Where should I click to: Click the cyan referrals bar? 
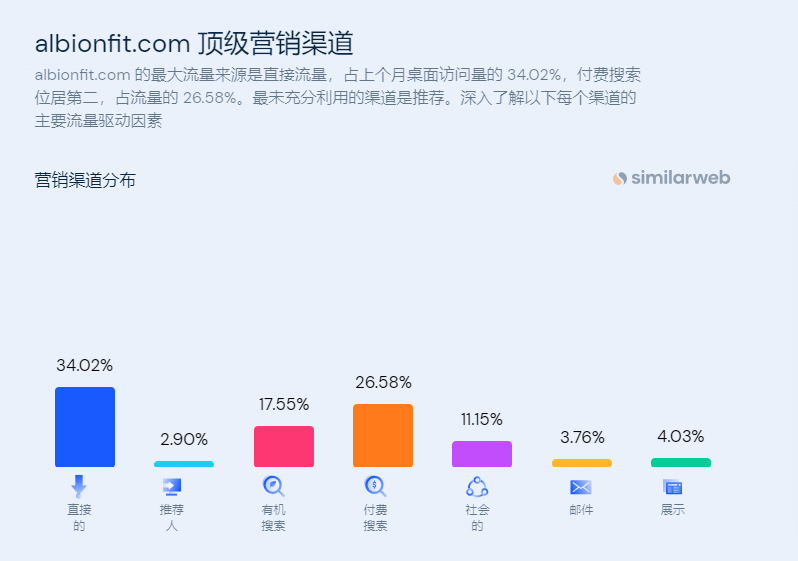(184, 464)
